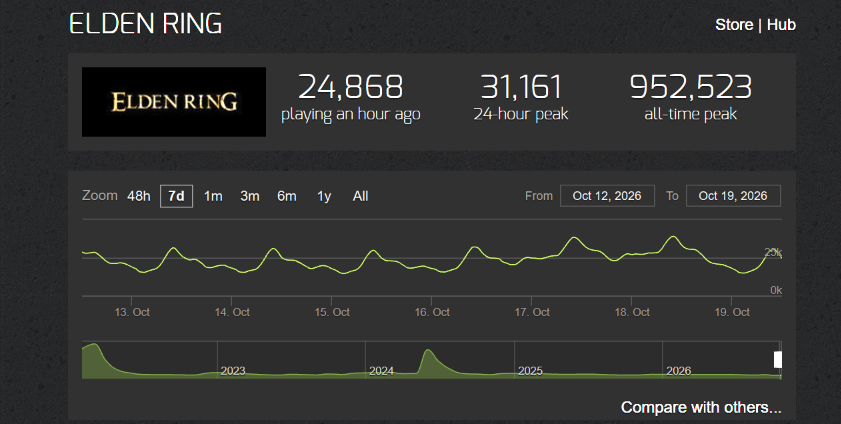Click Compare with others link
Viewport: 841px width, 424px height.
coord(701,407)
